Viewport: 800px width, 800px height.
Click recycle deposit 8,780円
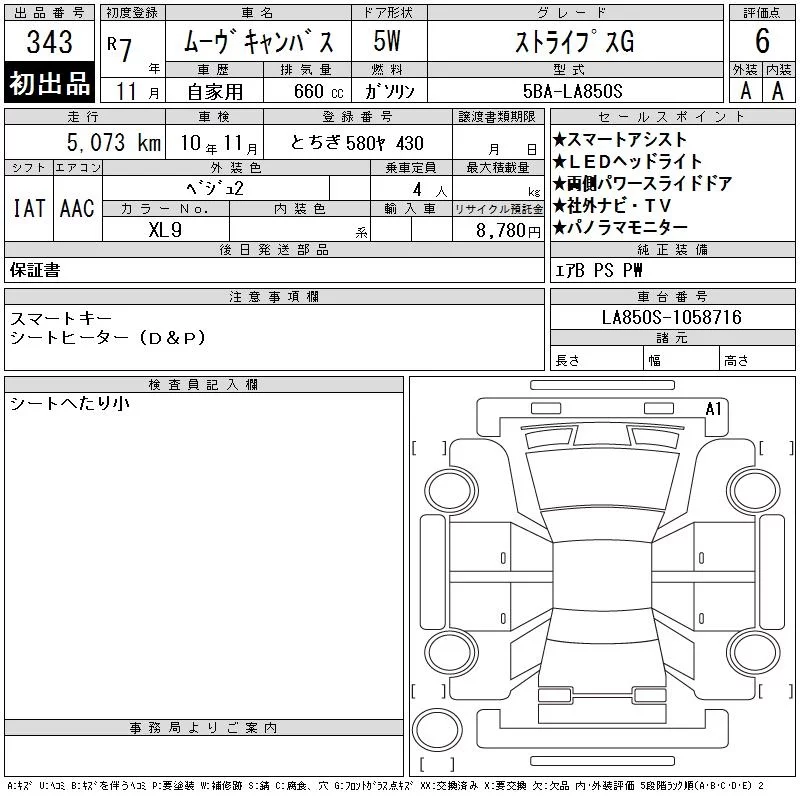click(508, 231)
